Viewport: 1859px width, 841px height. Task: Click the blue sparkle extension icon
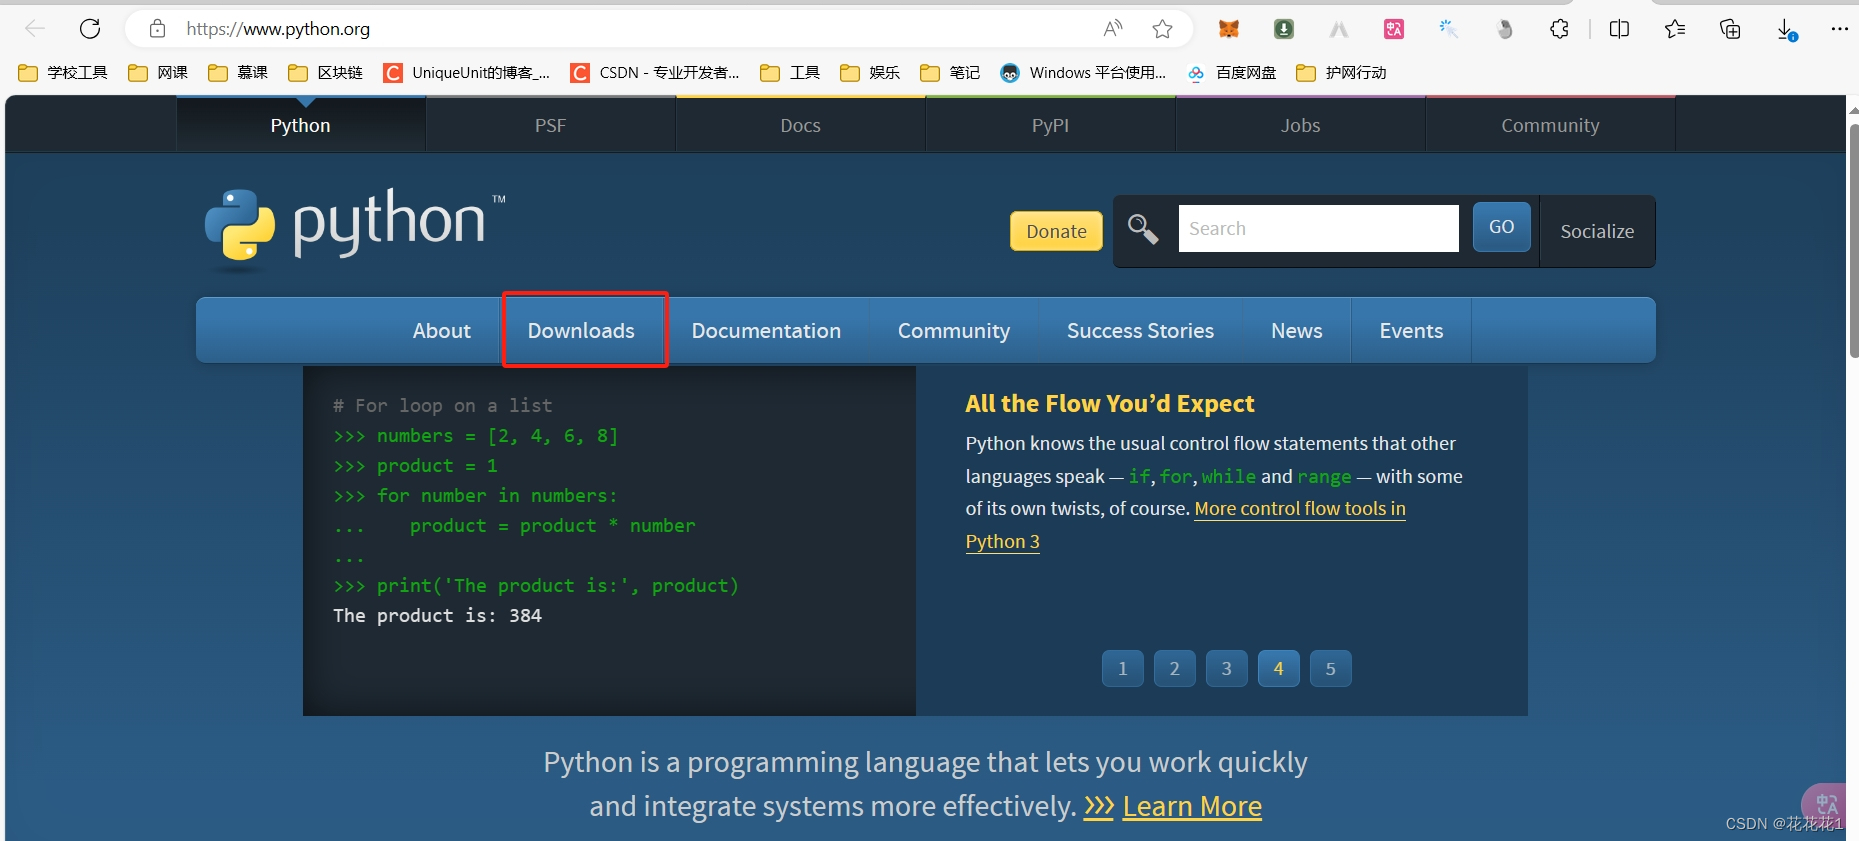coord(1449,29)
